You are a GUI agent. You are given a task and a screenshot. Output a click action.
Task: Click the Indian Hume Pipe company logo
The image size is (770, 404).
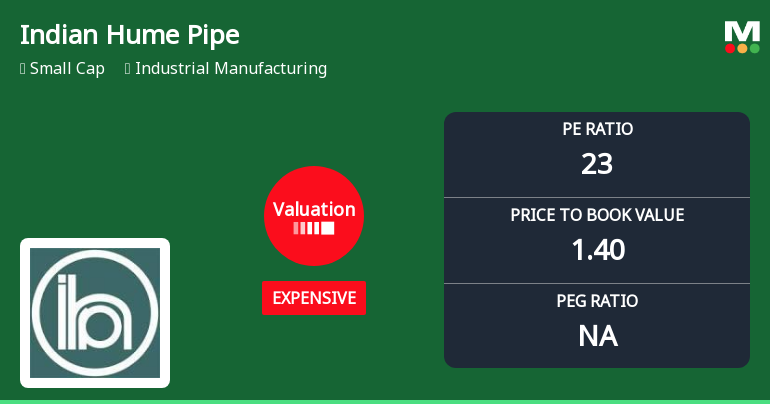point(95,313)
